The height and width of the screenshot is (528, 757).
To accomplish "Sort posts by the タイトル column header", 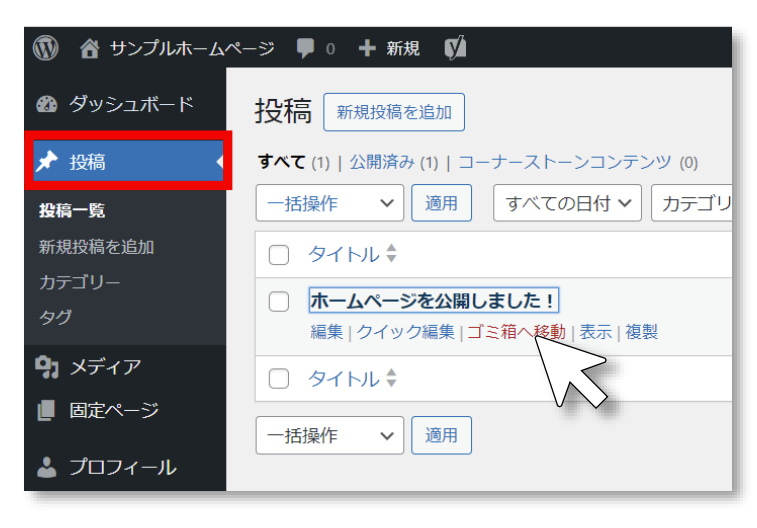I will click(x=343, y=255).
